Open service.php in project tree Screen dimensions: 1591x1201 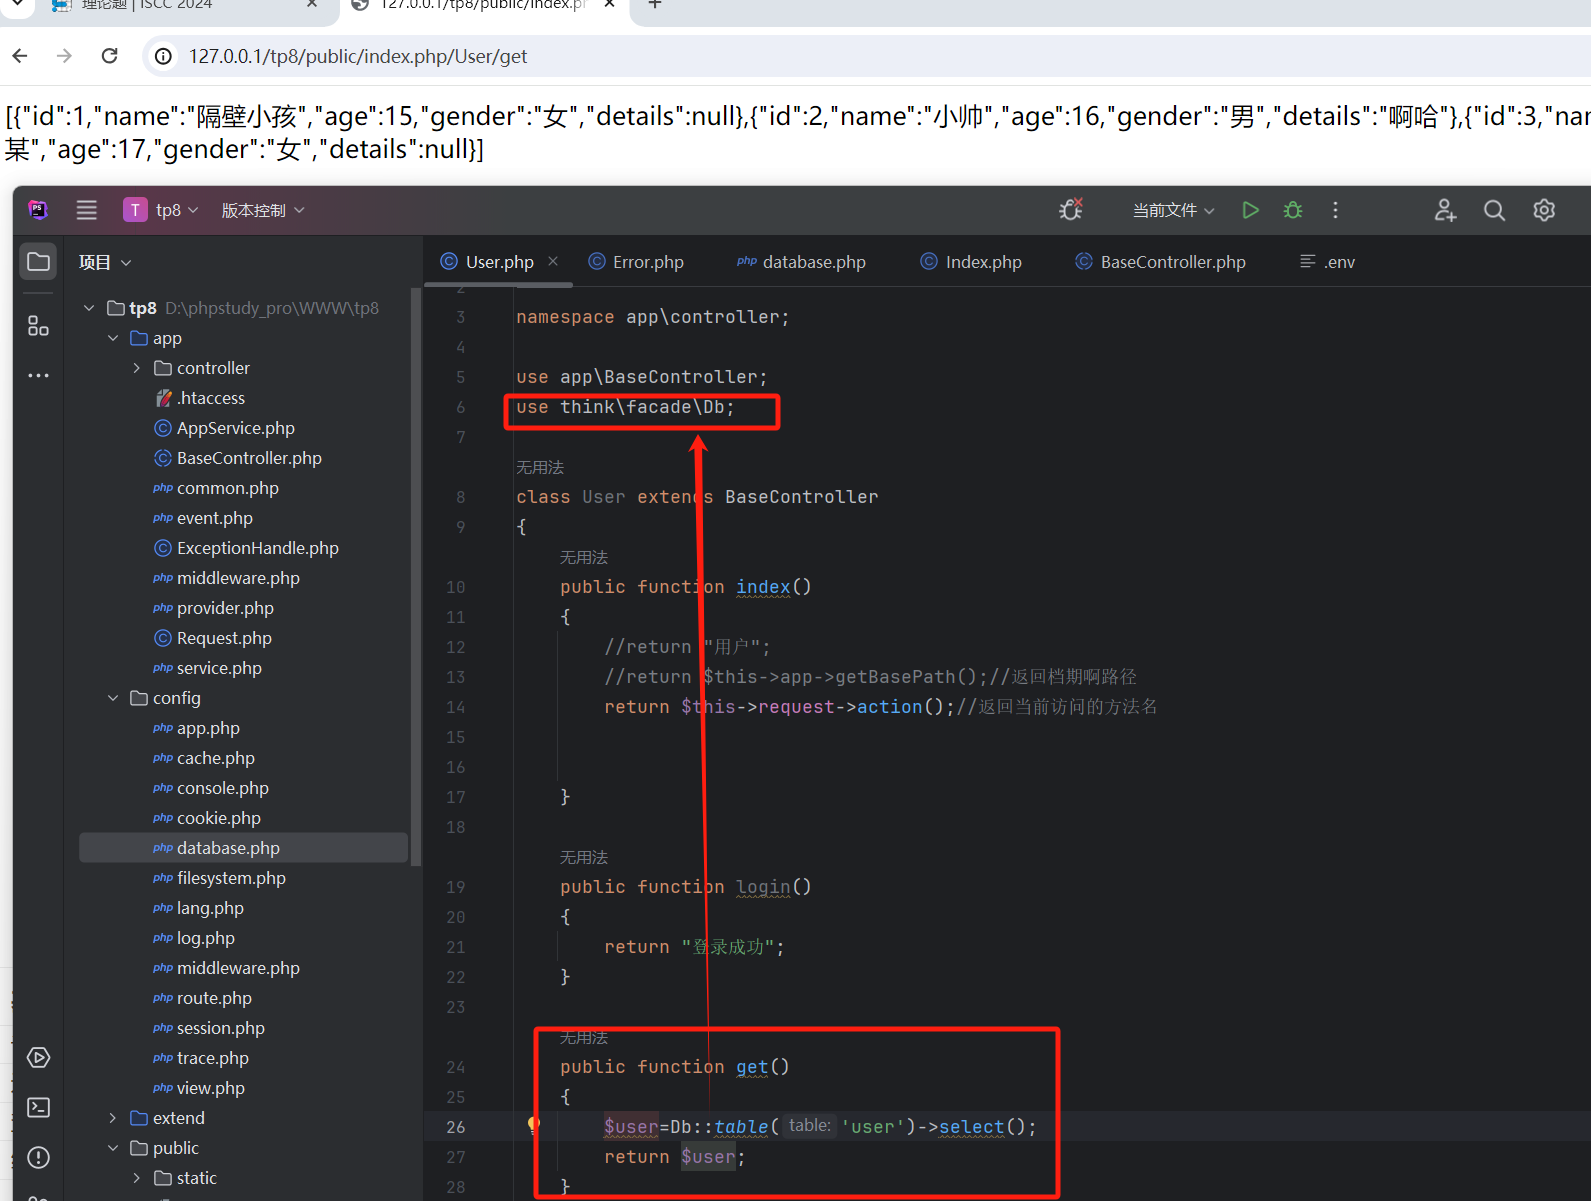(207, 668)
